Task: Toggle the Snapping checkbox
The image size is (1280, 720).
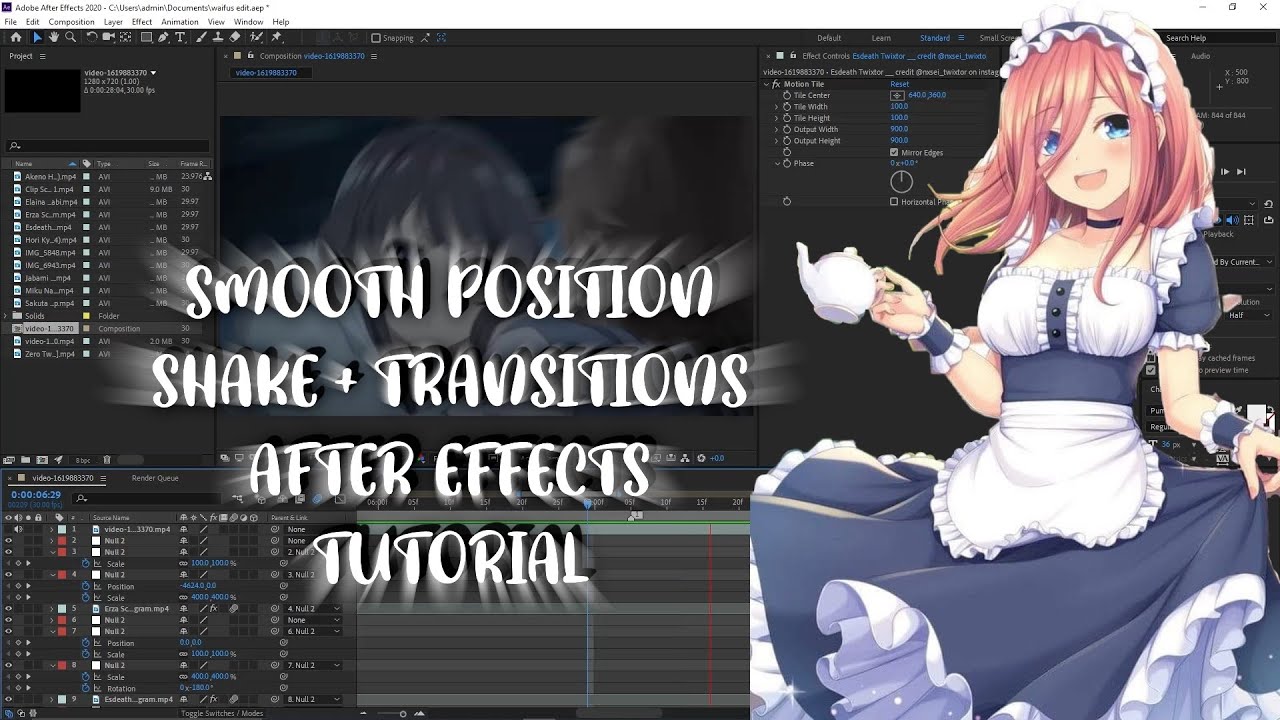Action: tap(375, 38)
